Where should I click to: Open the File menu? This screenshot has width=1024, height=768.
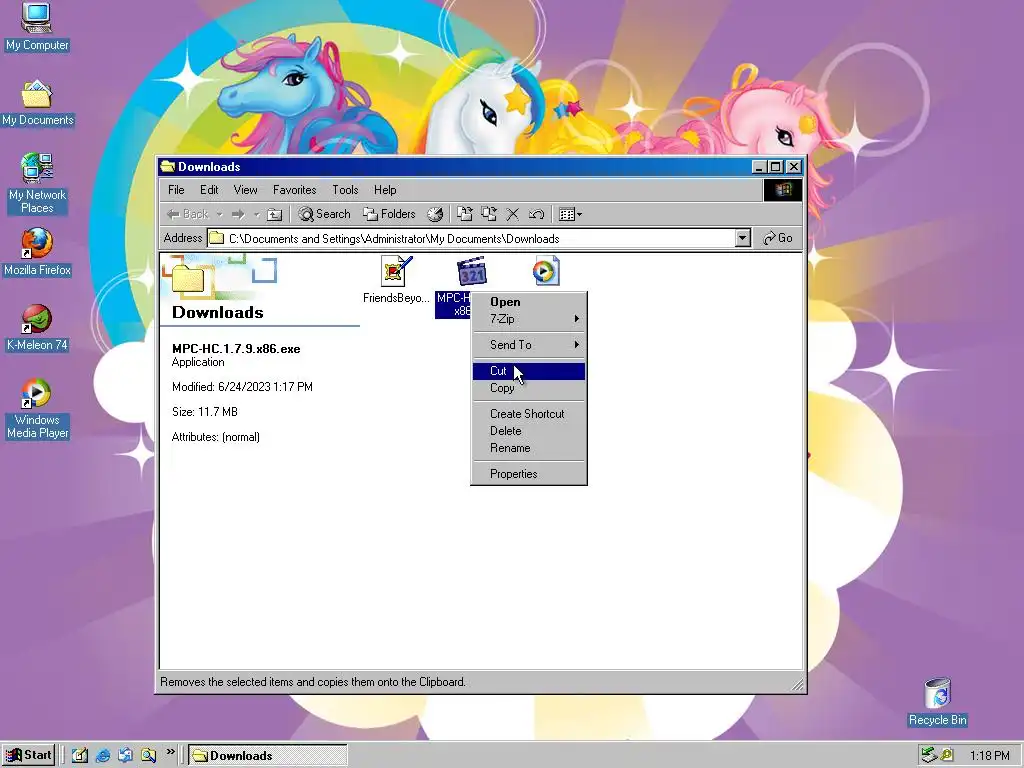pos(176,190)
